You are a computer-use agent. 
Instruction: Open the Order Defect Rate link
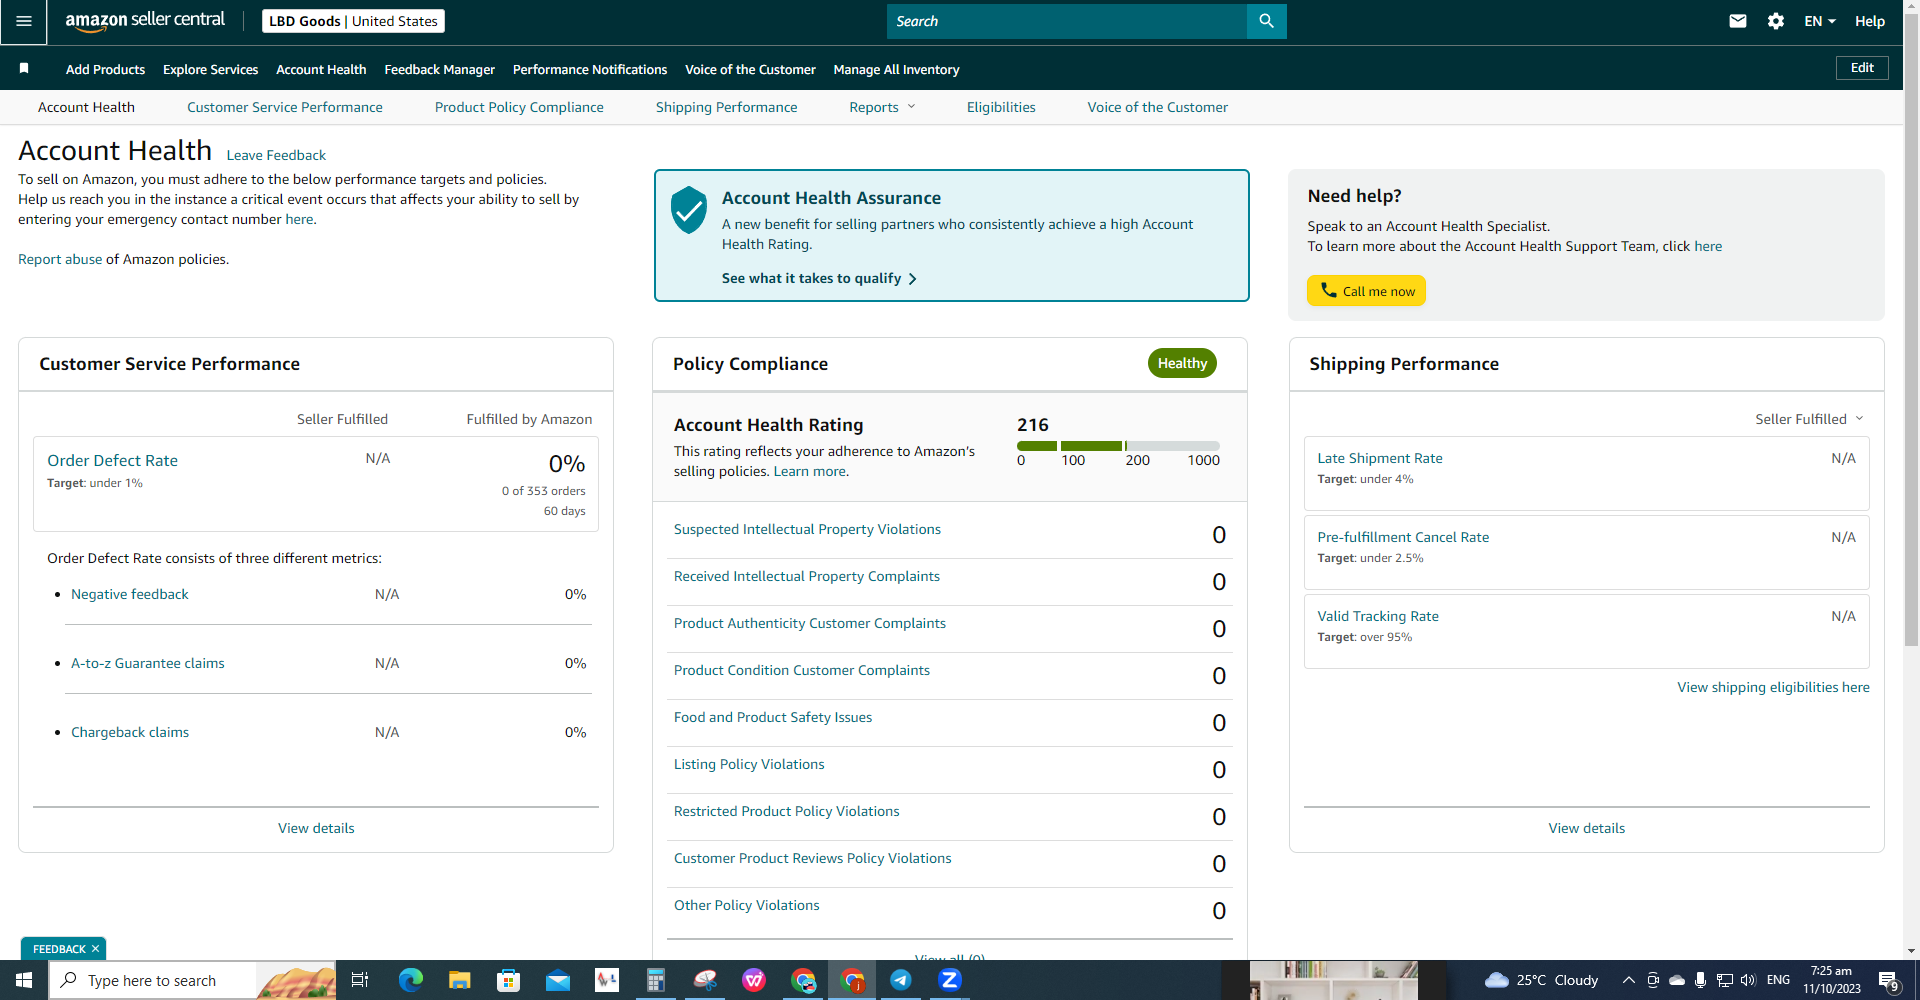(x=112, y=460)
